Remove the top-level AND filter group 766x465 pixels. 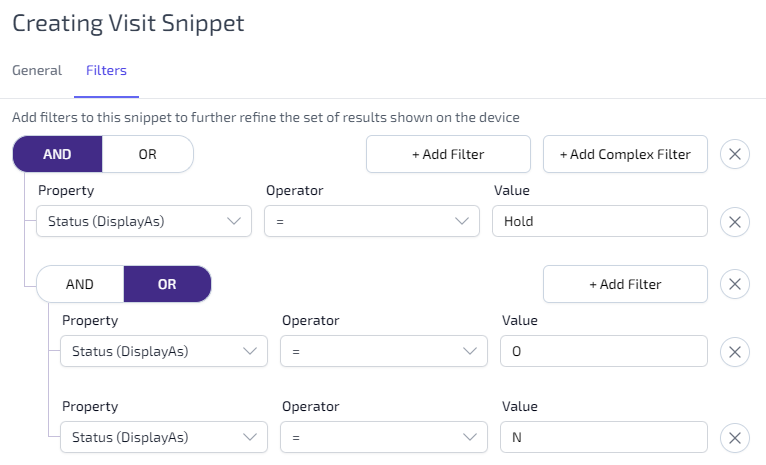735,154
